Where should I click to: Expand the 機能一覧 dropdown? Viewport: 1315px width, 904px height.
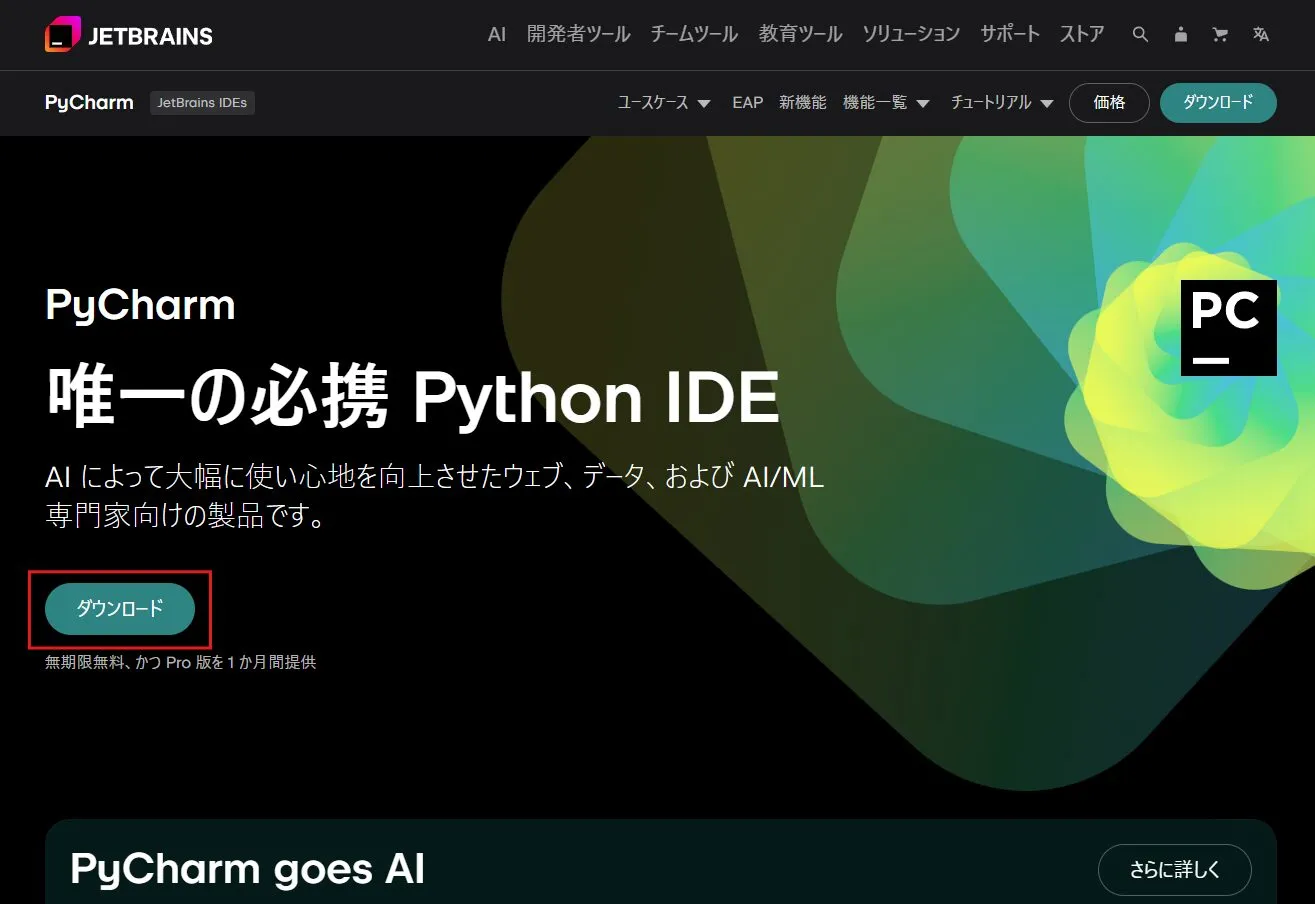tap(887, 102)
